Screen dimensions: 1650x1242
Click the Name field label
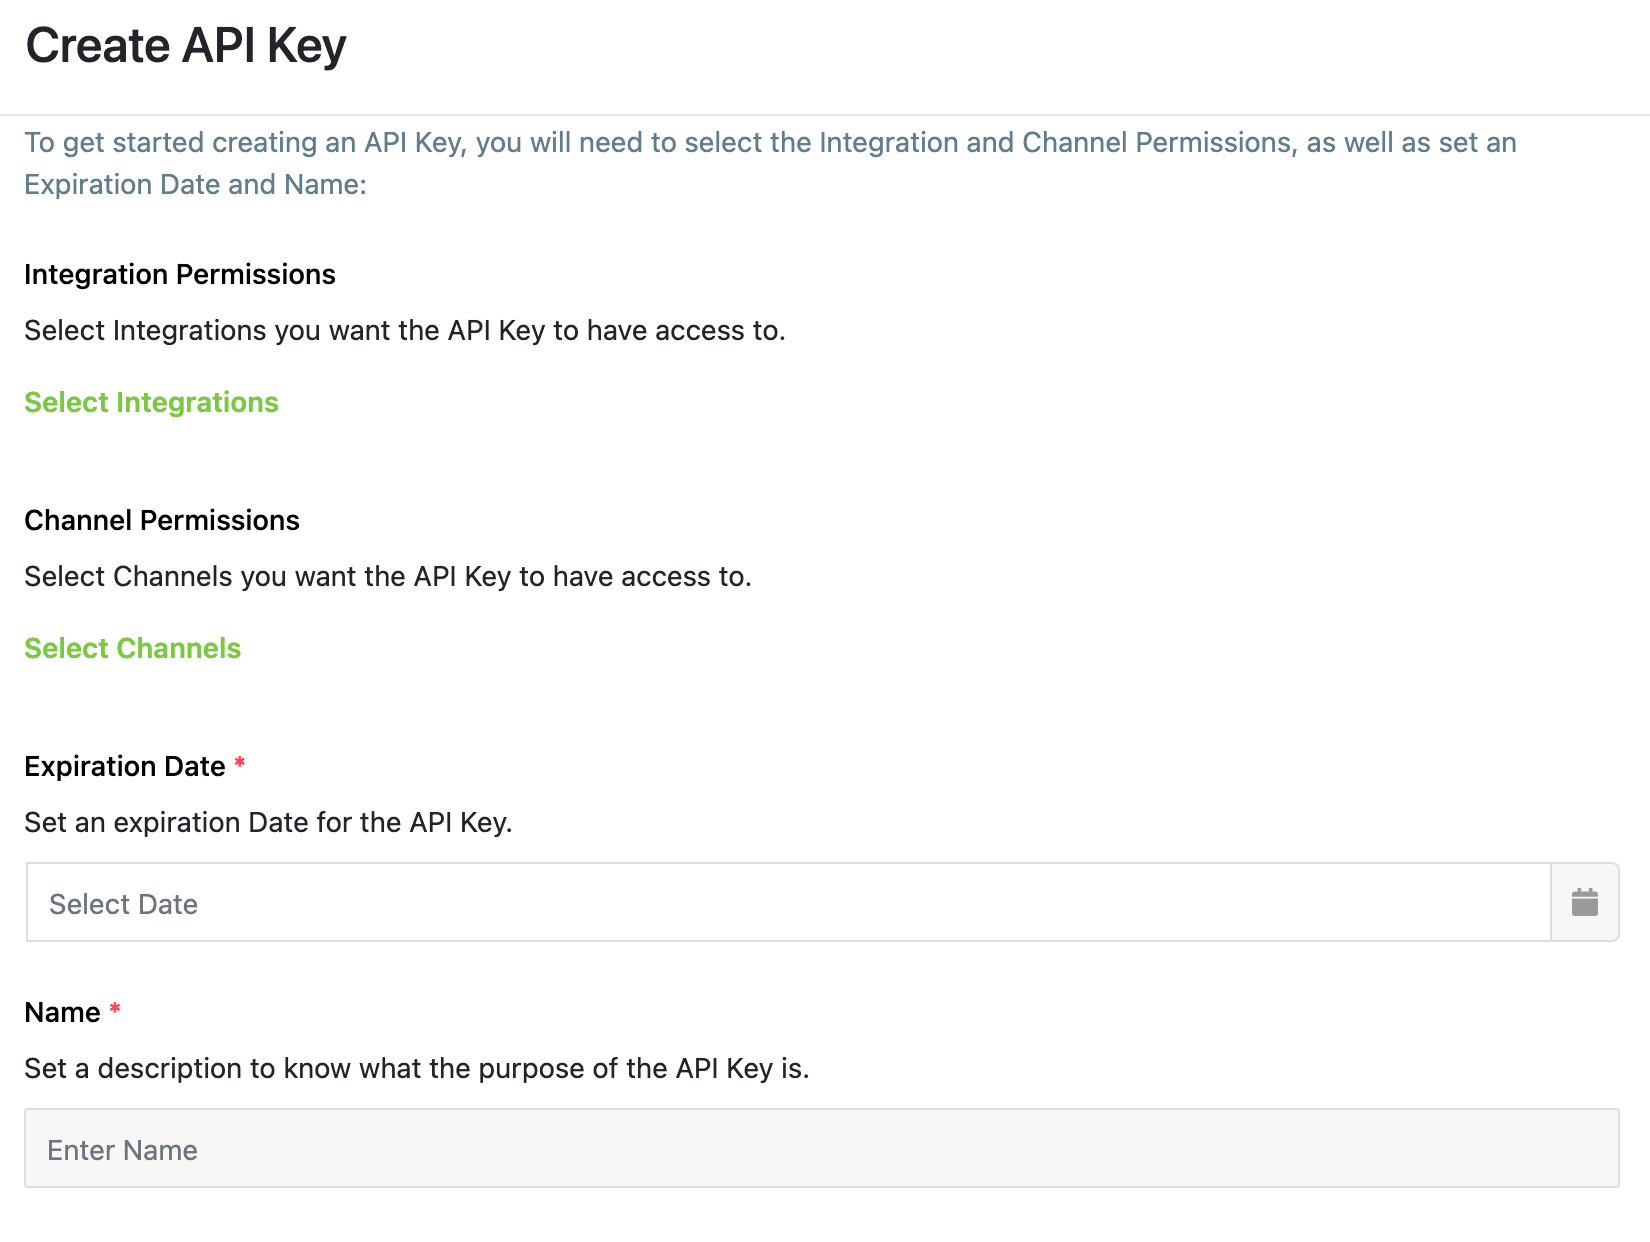pyautogui.click(x=62, y=1012)
